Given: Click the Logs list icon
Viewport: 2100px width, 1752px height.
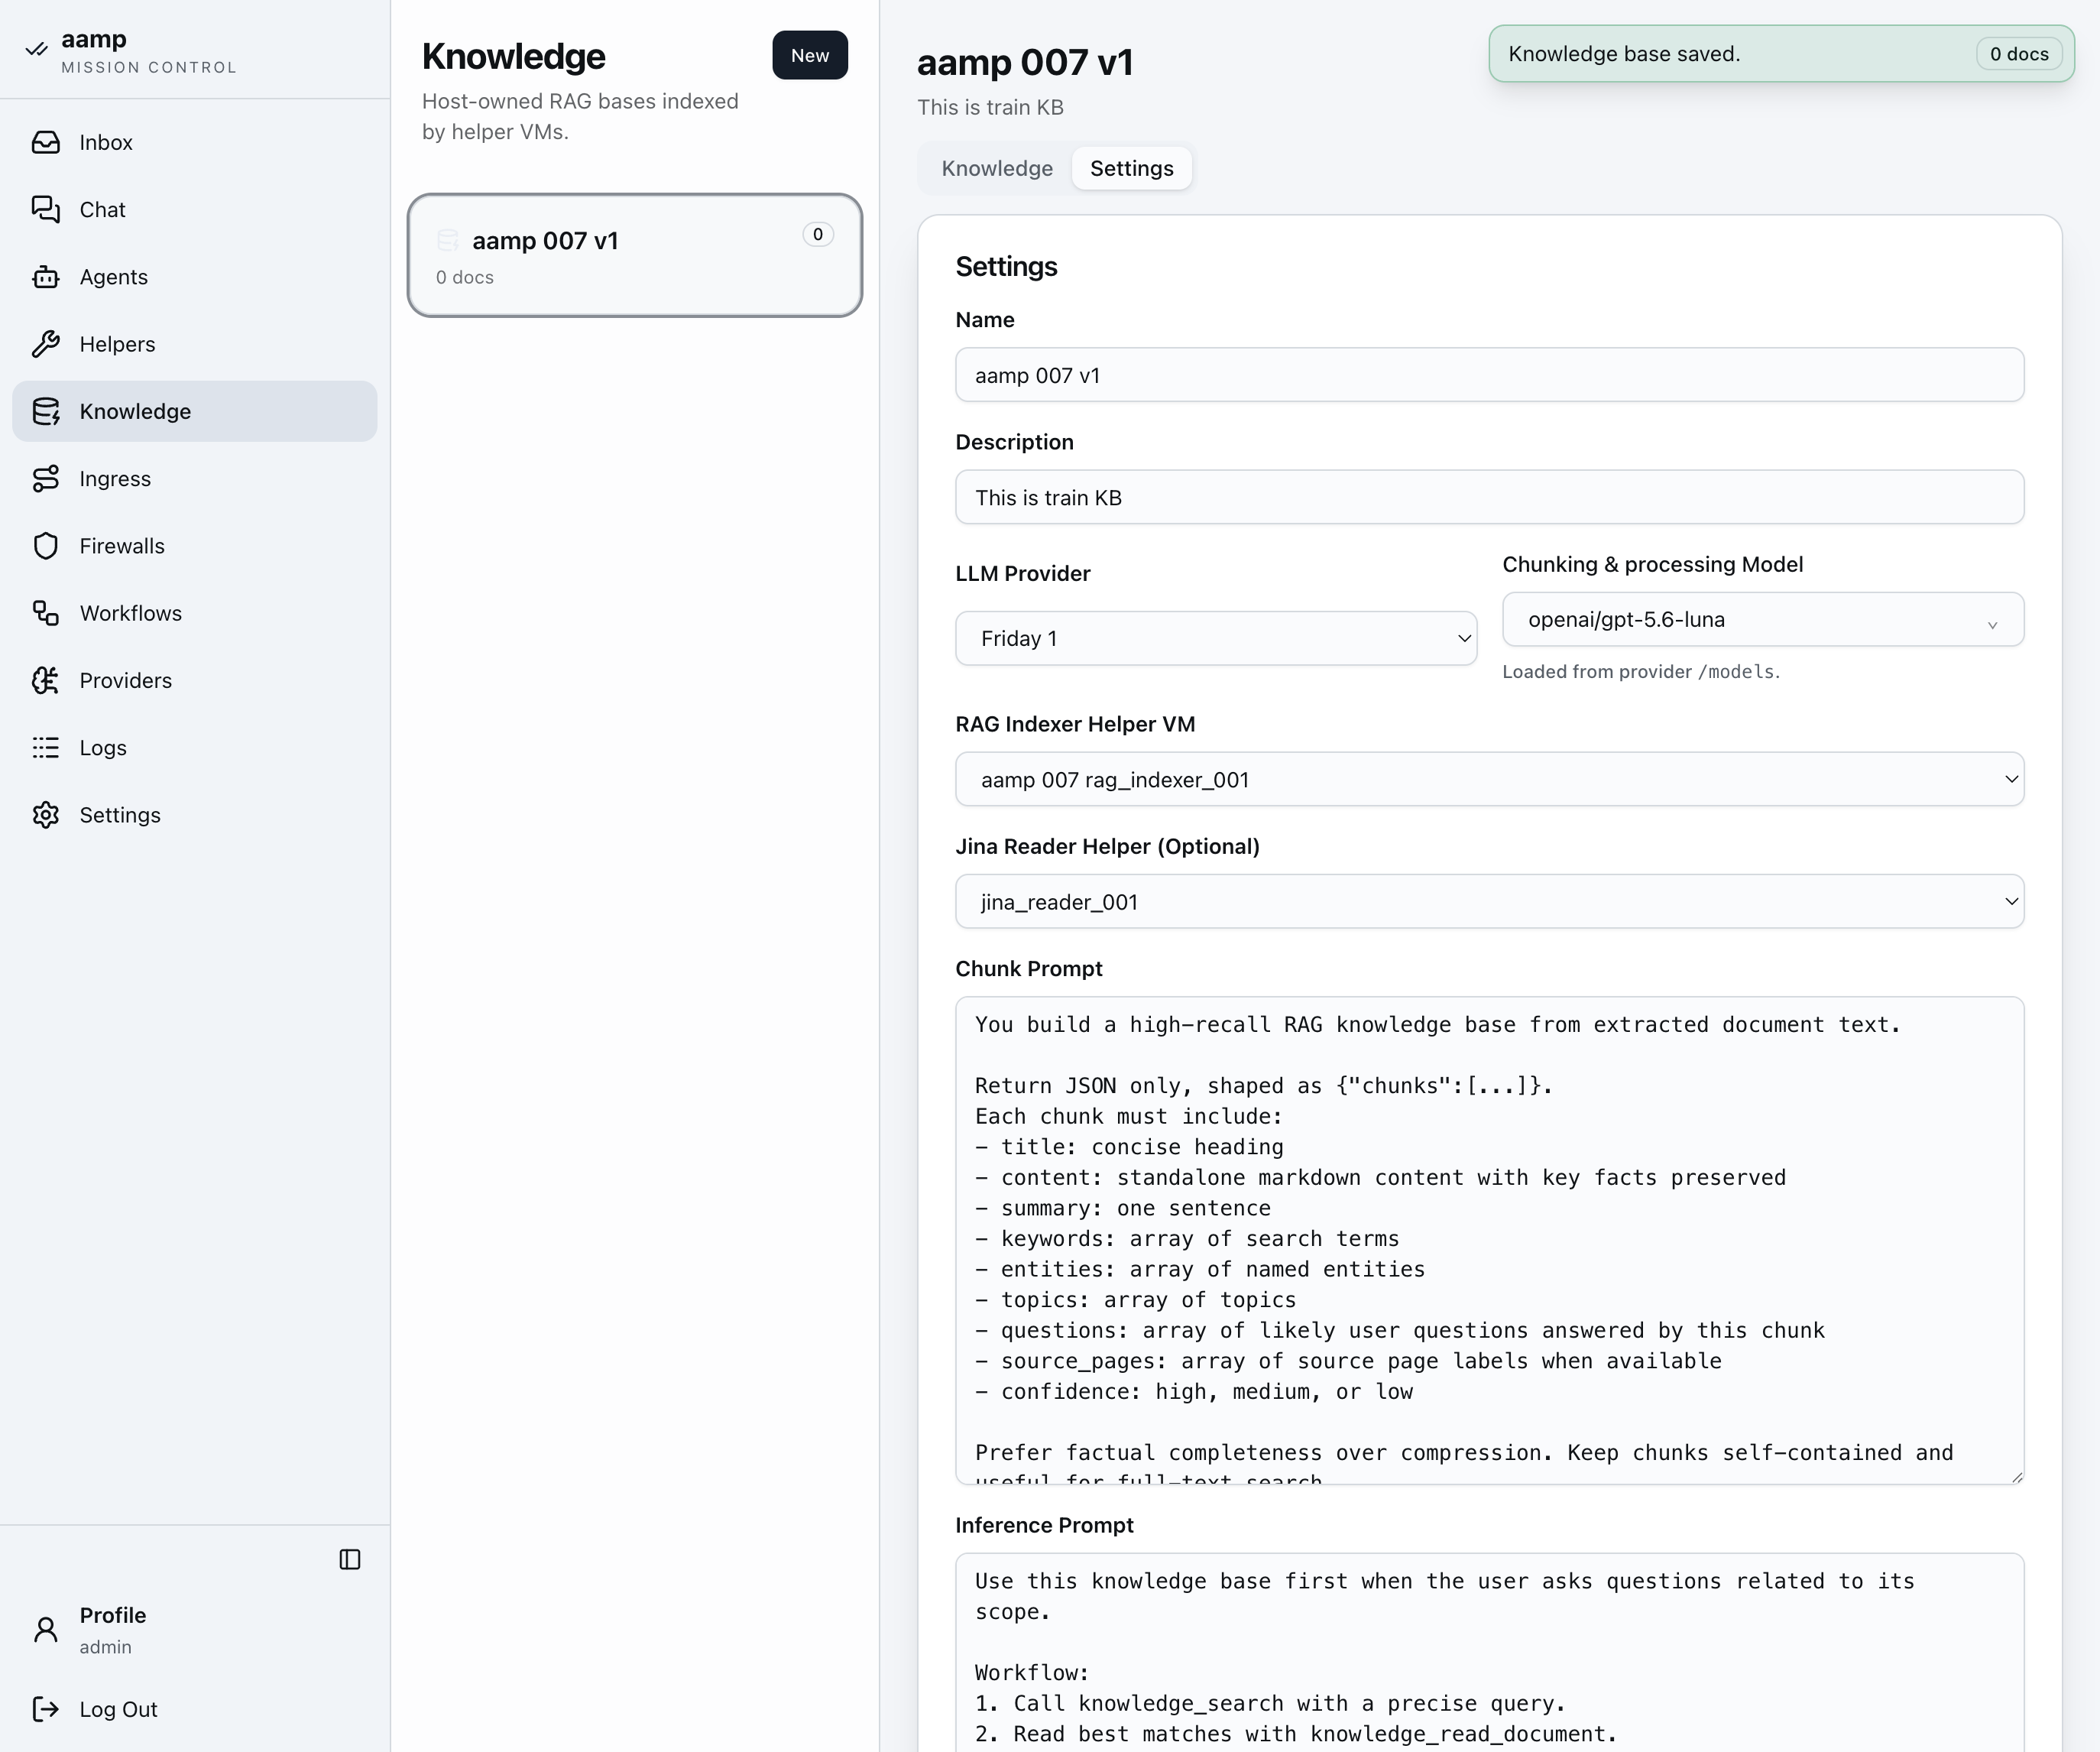Looking at the screenshot, I should [45, 747].
